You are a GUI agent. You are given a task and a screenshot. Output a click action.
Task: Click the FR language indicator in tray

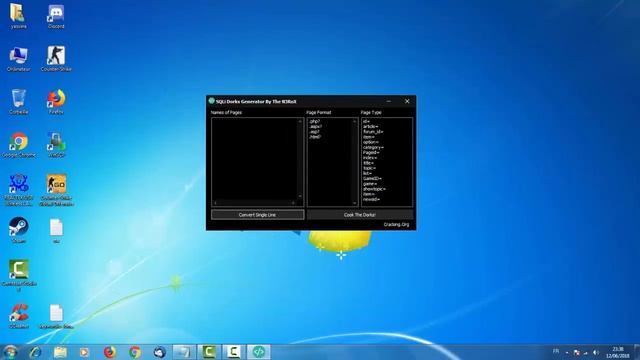556,351
